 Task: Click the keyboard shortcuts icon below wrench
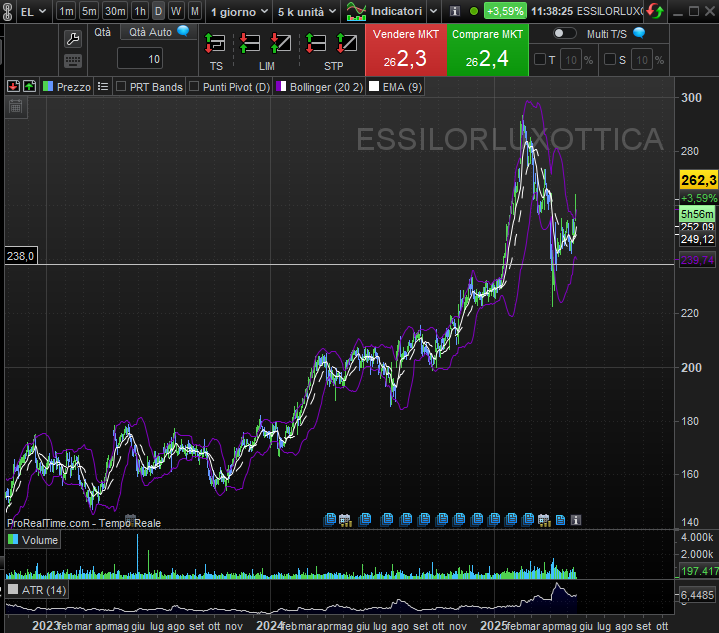point(73,61)
